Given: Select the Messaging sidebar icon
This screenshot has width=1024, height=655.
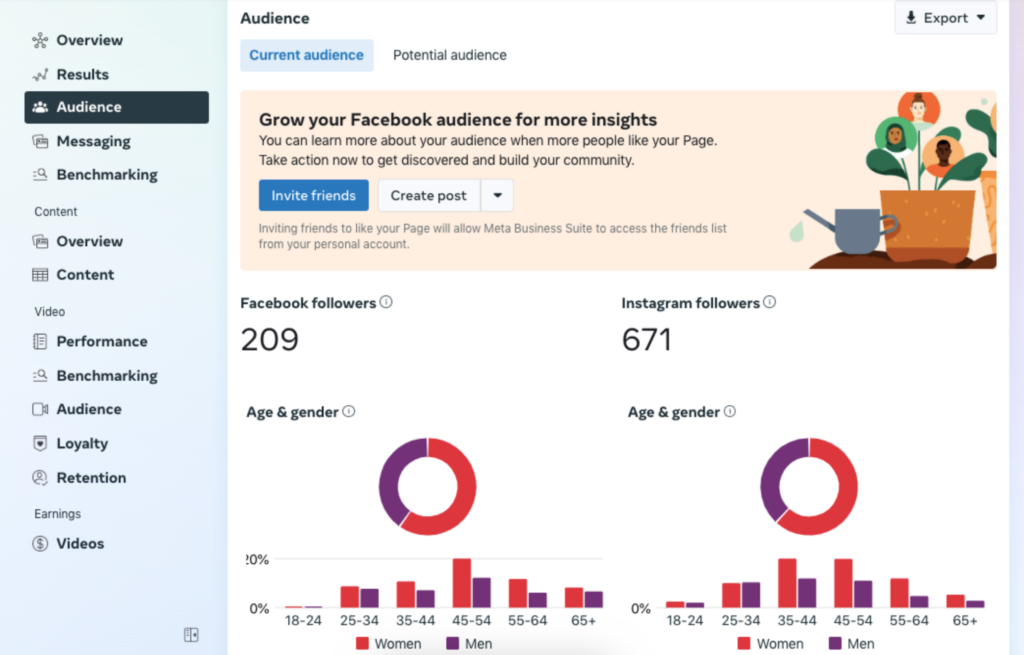Looking at the screenshot, I should coord(39,141).
